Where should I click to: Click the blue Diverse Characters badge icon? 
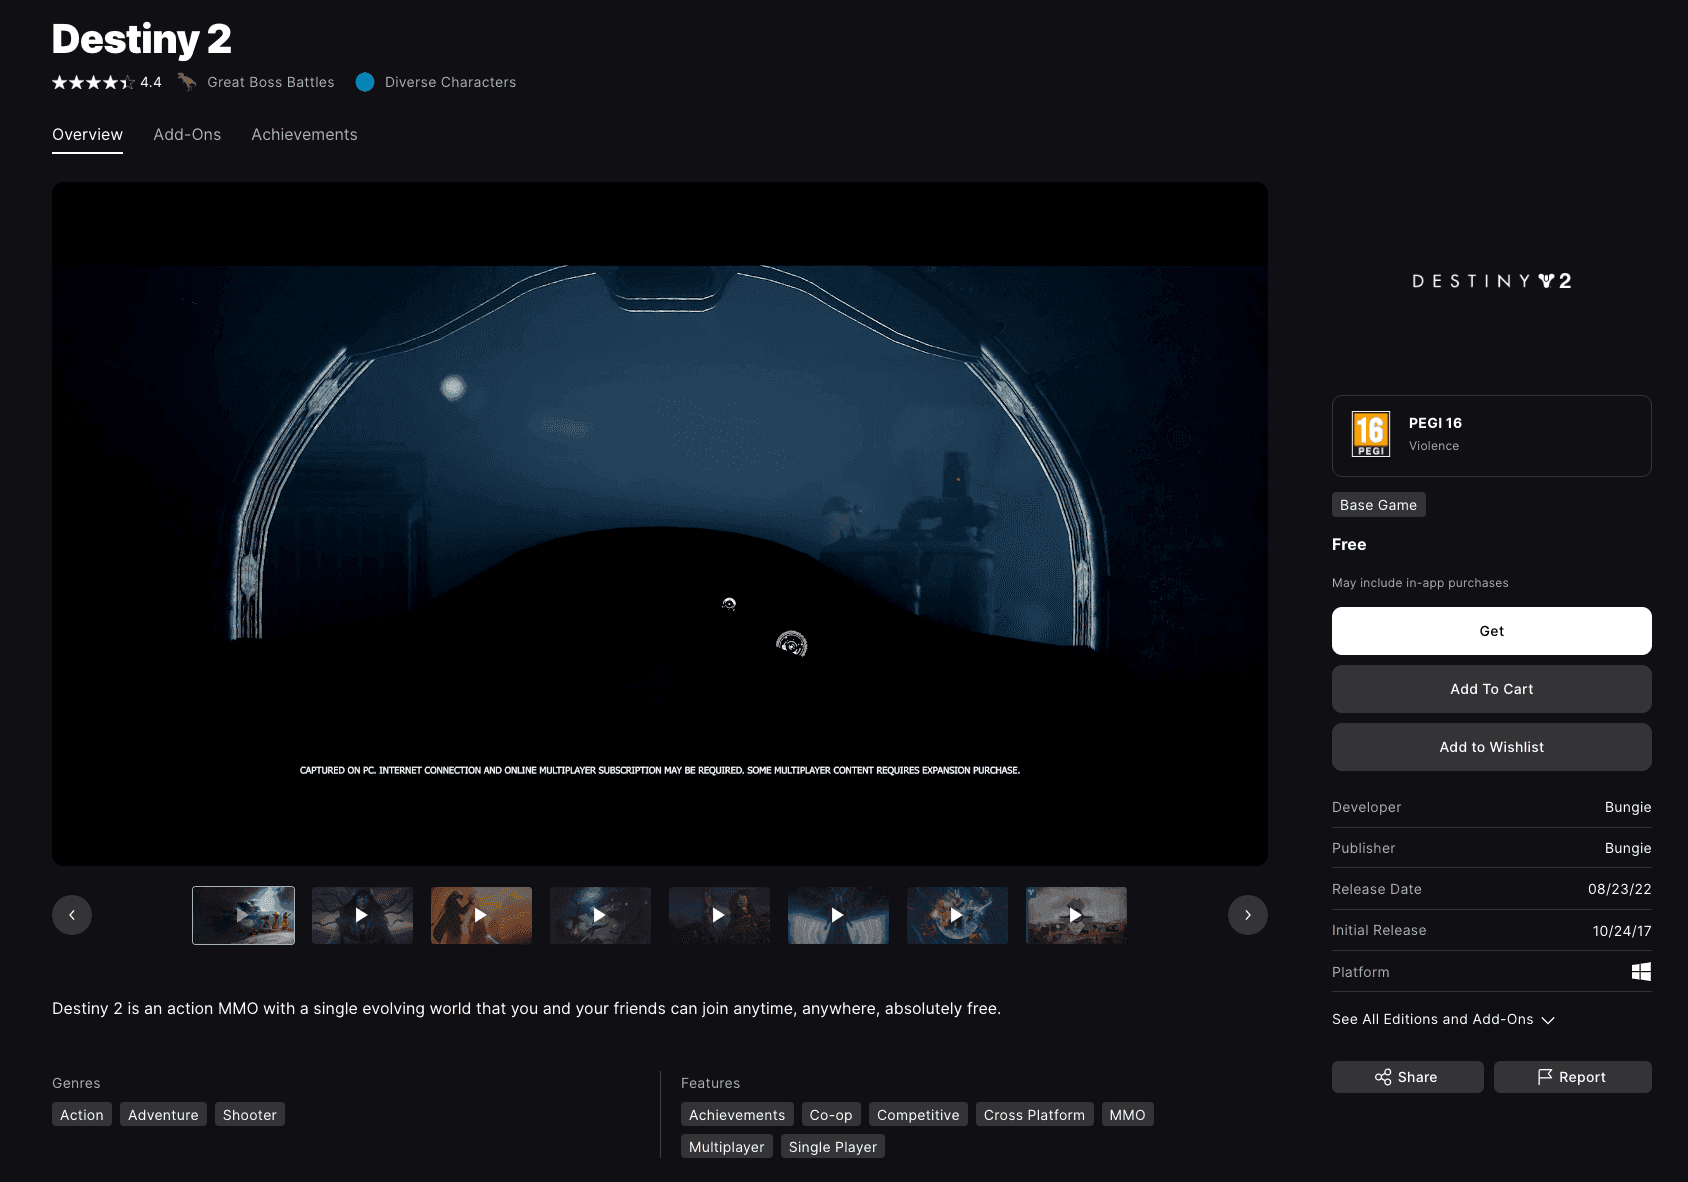point(365,82)
